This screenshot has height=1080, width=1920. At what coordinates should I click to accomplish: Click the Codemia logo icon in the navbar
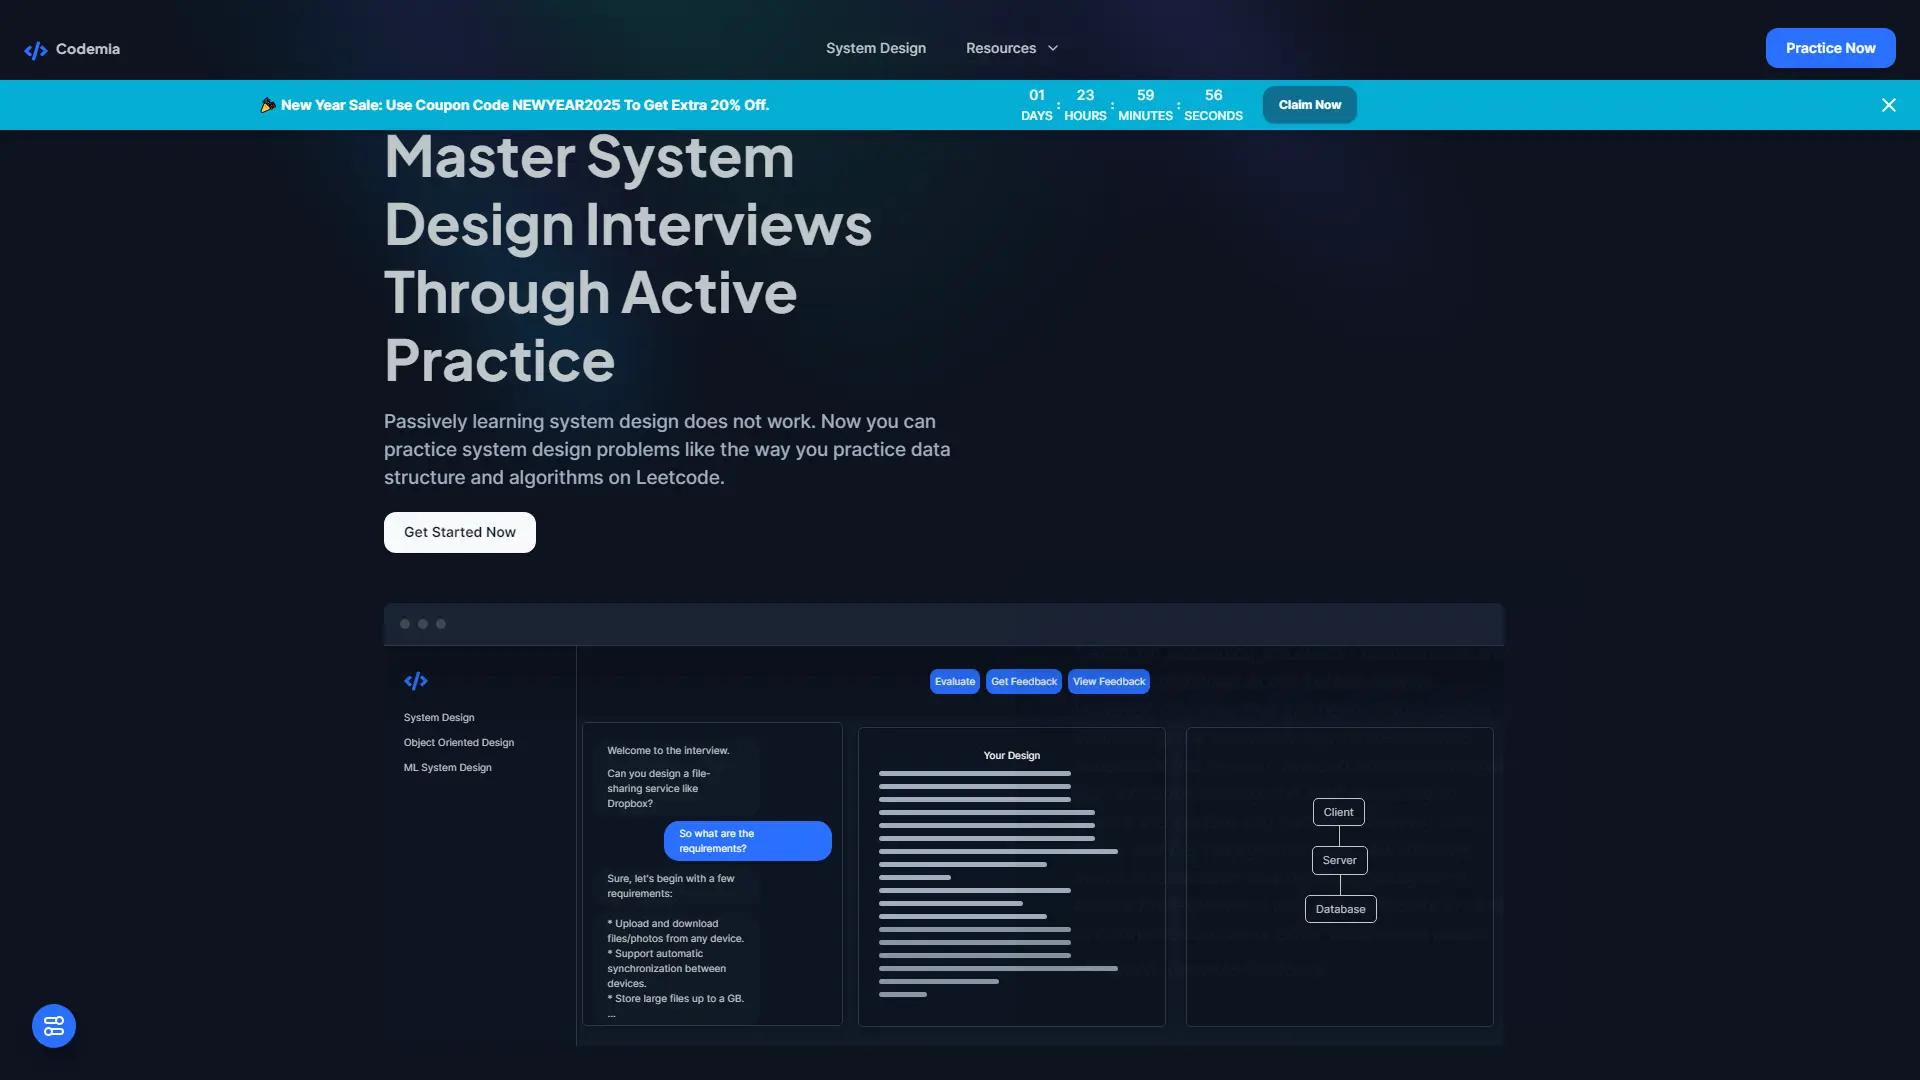[x=35, y=48]
